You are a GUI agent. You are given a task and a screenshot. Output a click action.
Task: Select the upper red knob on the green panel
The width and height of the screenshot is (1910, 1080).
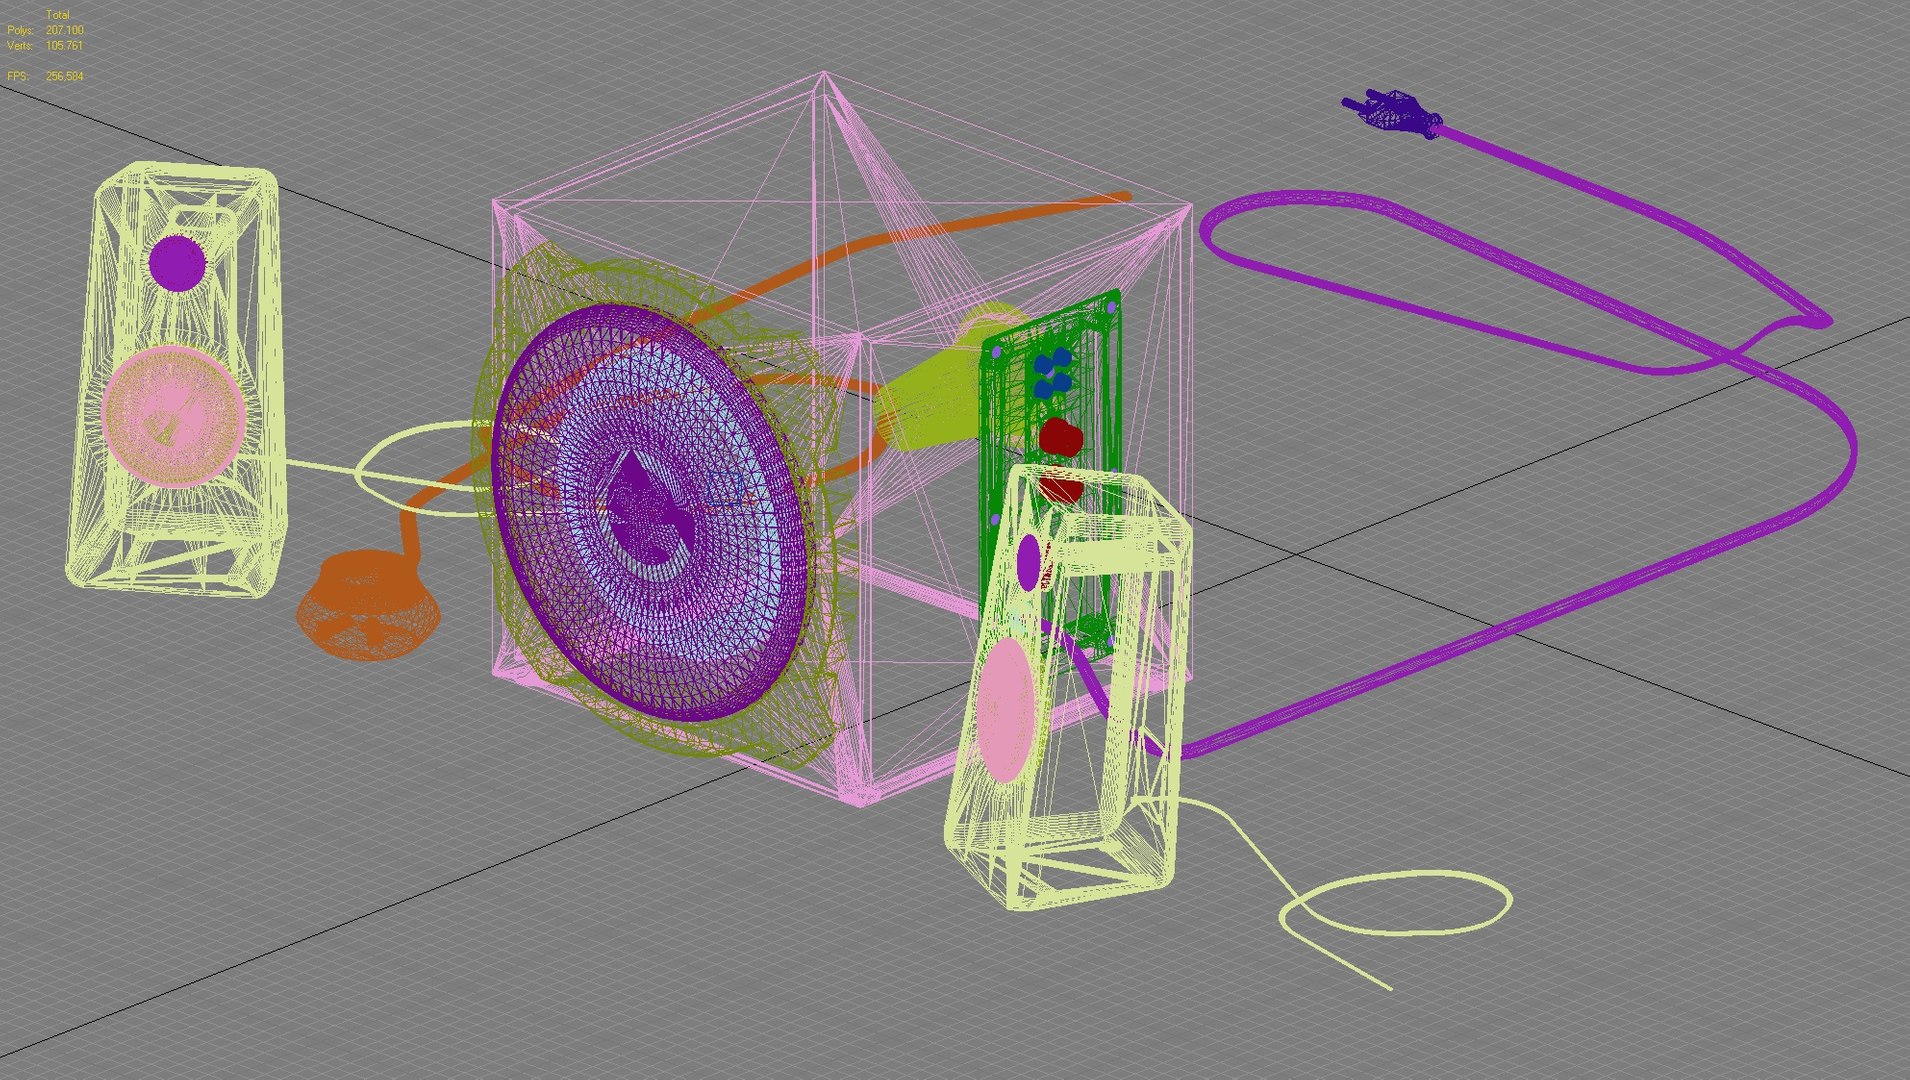[1060, 437]
